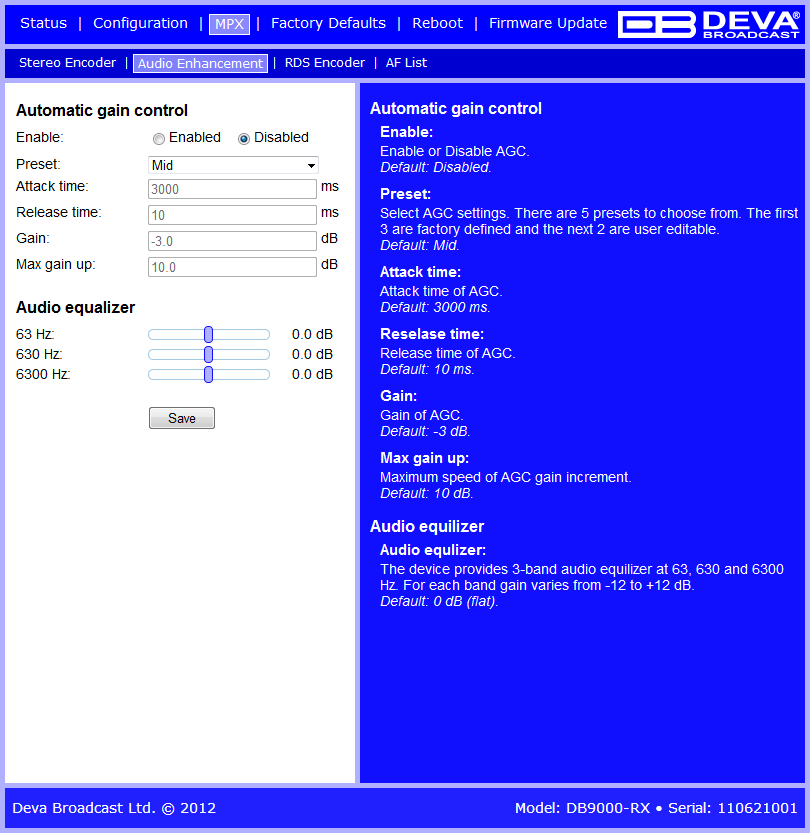This screenshot has height=833, width=810.
Task: Open the Status page
Action: click(x=44, y=23)
